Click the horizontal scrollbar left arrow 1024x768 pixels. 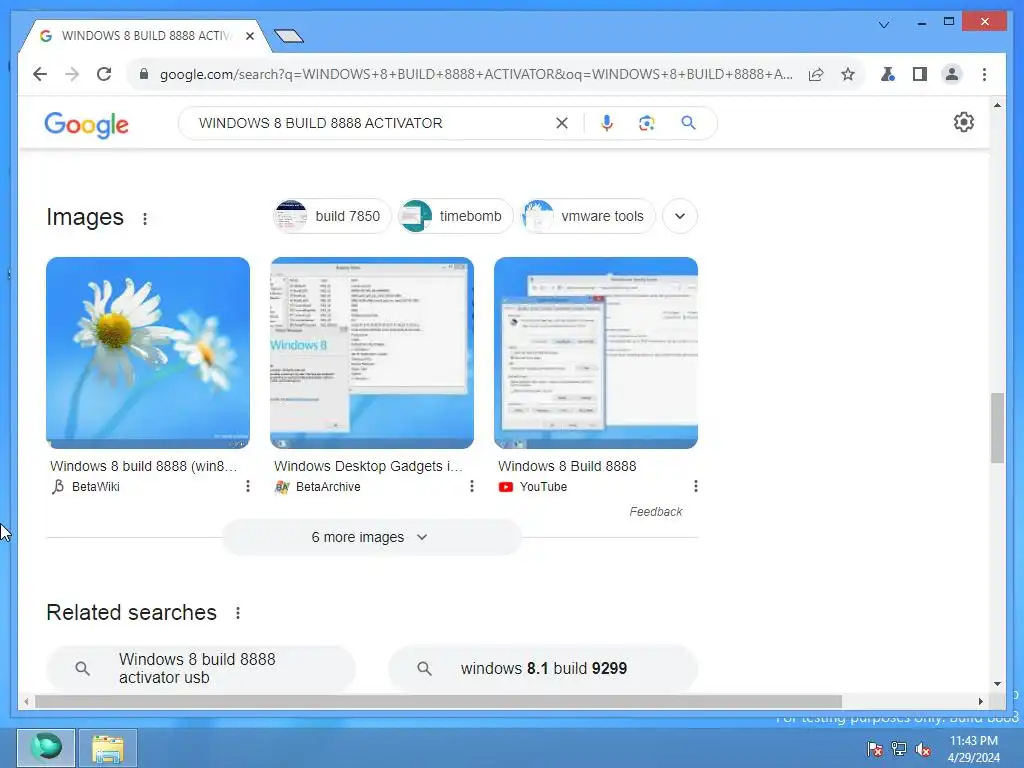(25, 701)
